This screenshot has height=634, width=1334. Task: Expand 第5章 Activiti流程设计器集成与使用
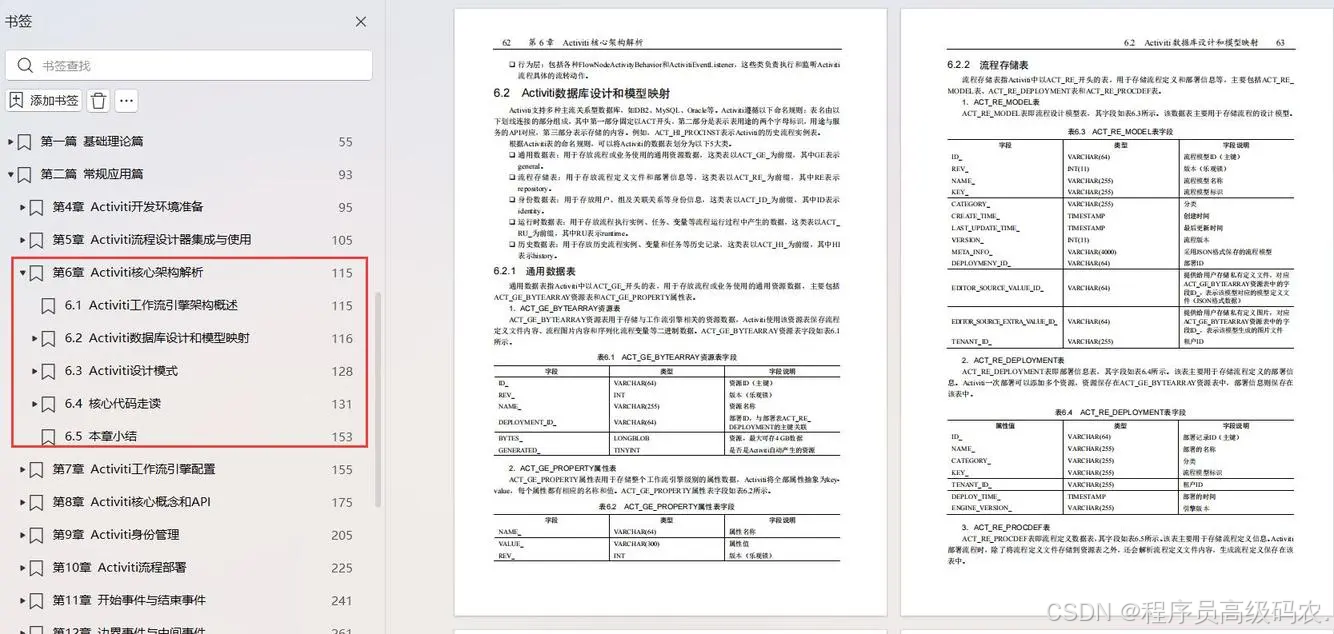click(x=22, y=240)
